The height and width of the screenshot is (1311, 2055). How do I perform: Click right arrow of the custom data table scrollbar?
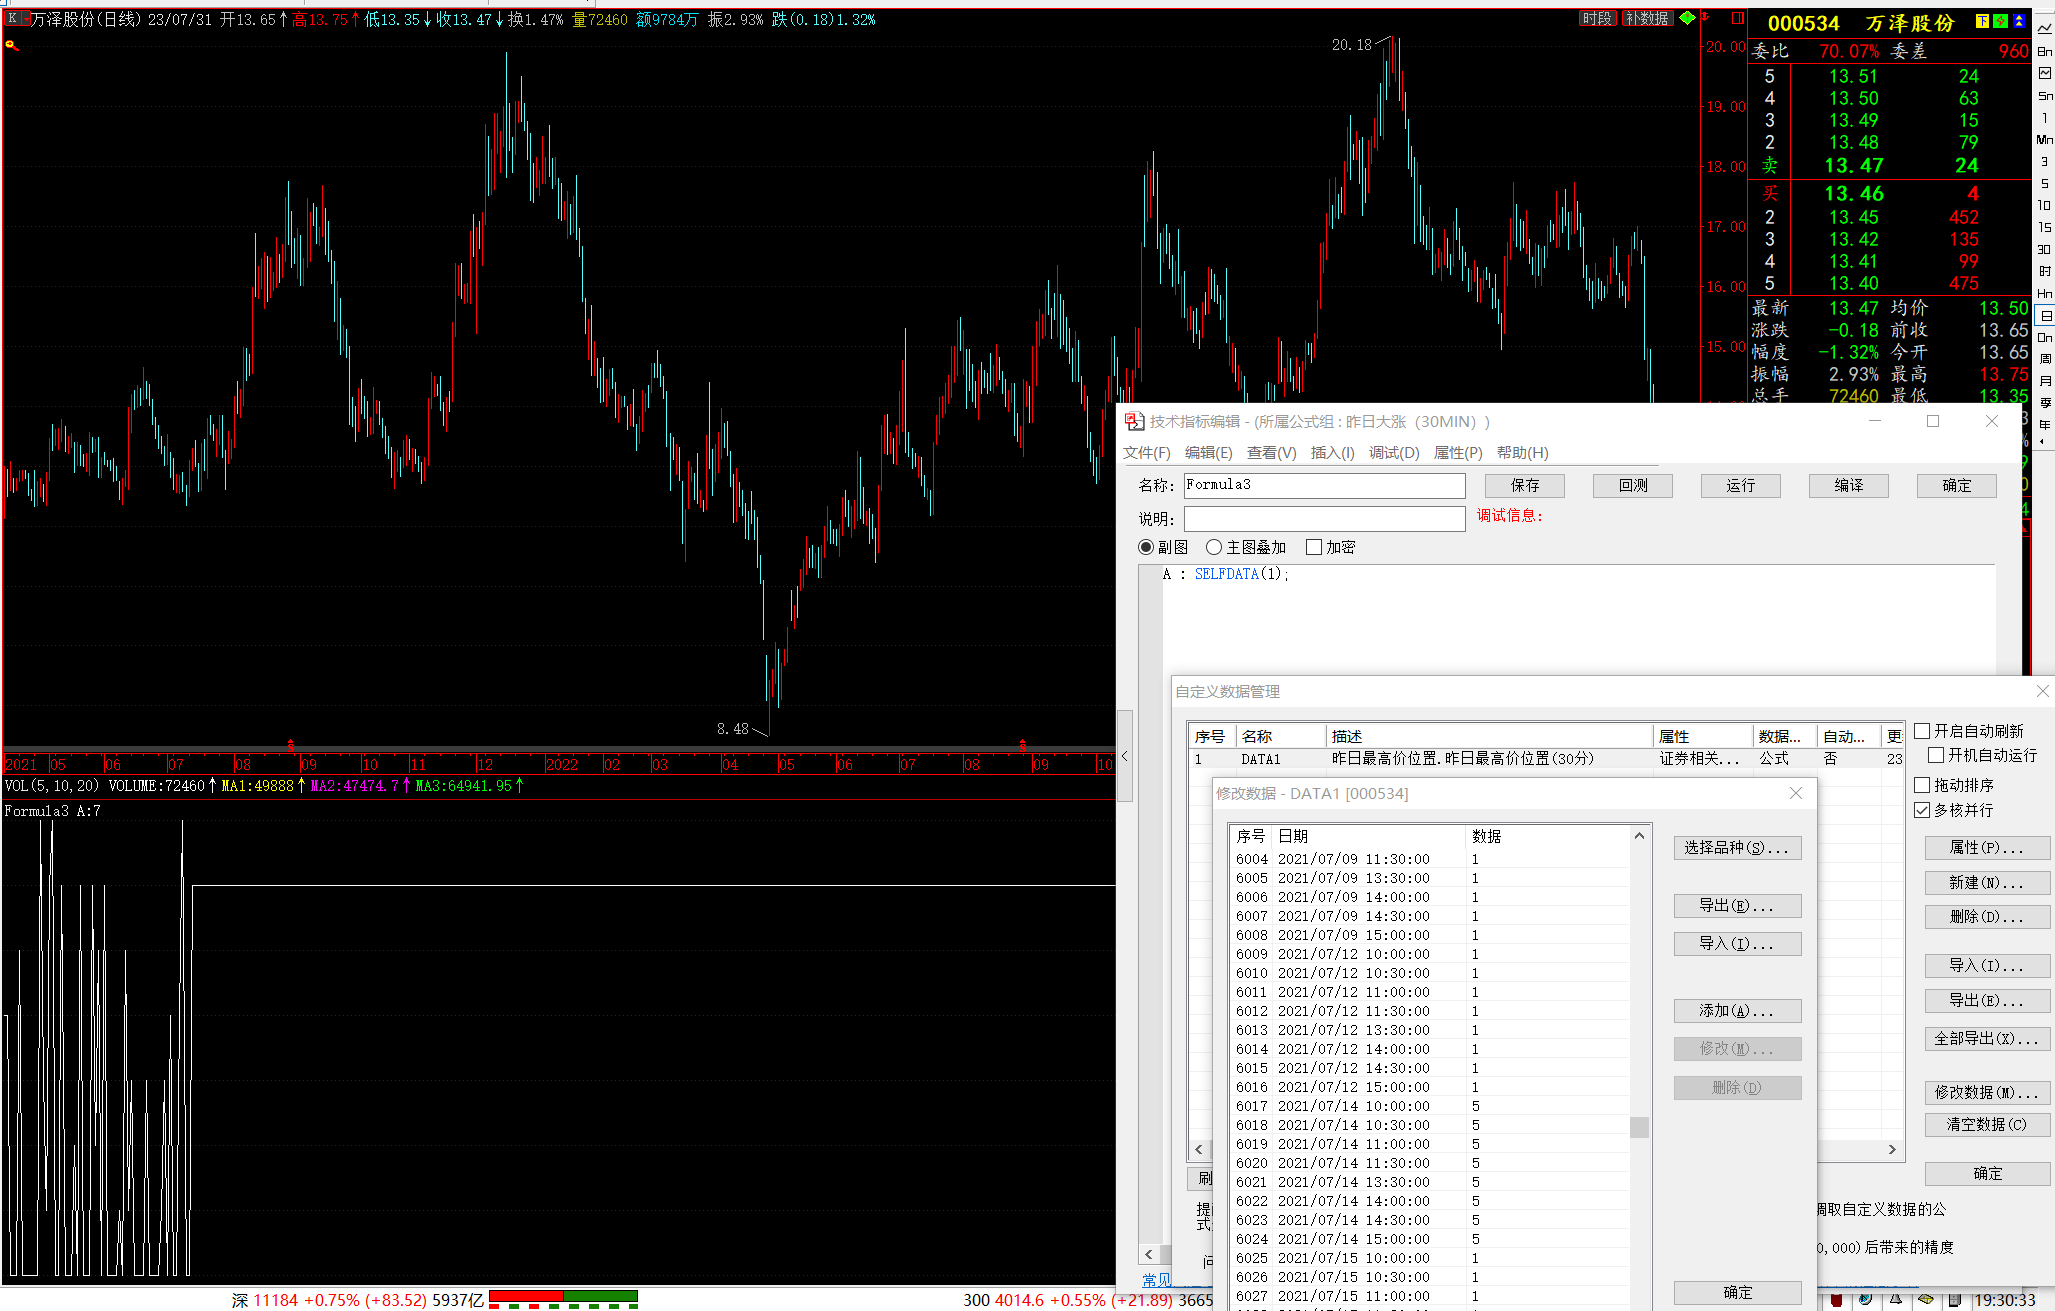click(x=1892, y=1150)
